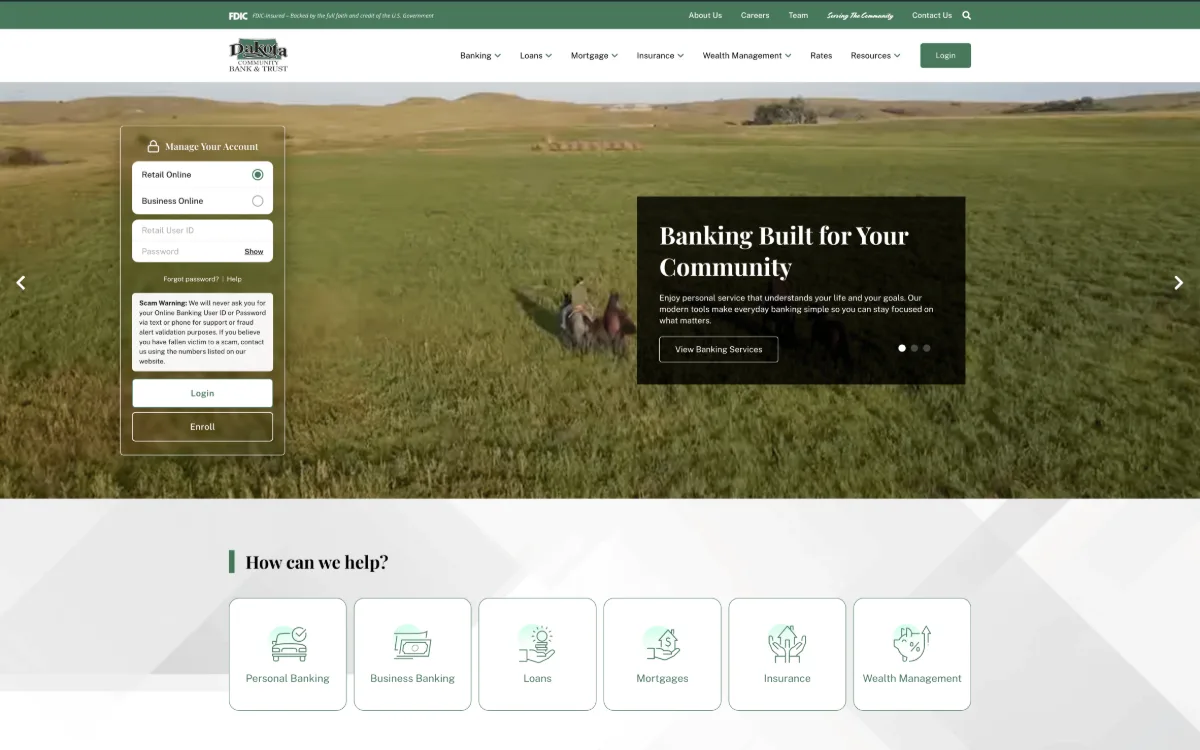Select the Business Online radio button
The width and height of the screenshot is (1200, 750).
[x=257, y=201]
